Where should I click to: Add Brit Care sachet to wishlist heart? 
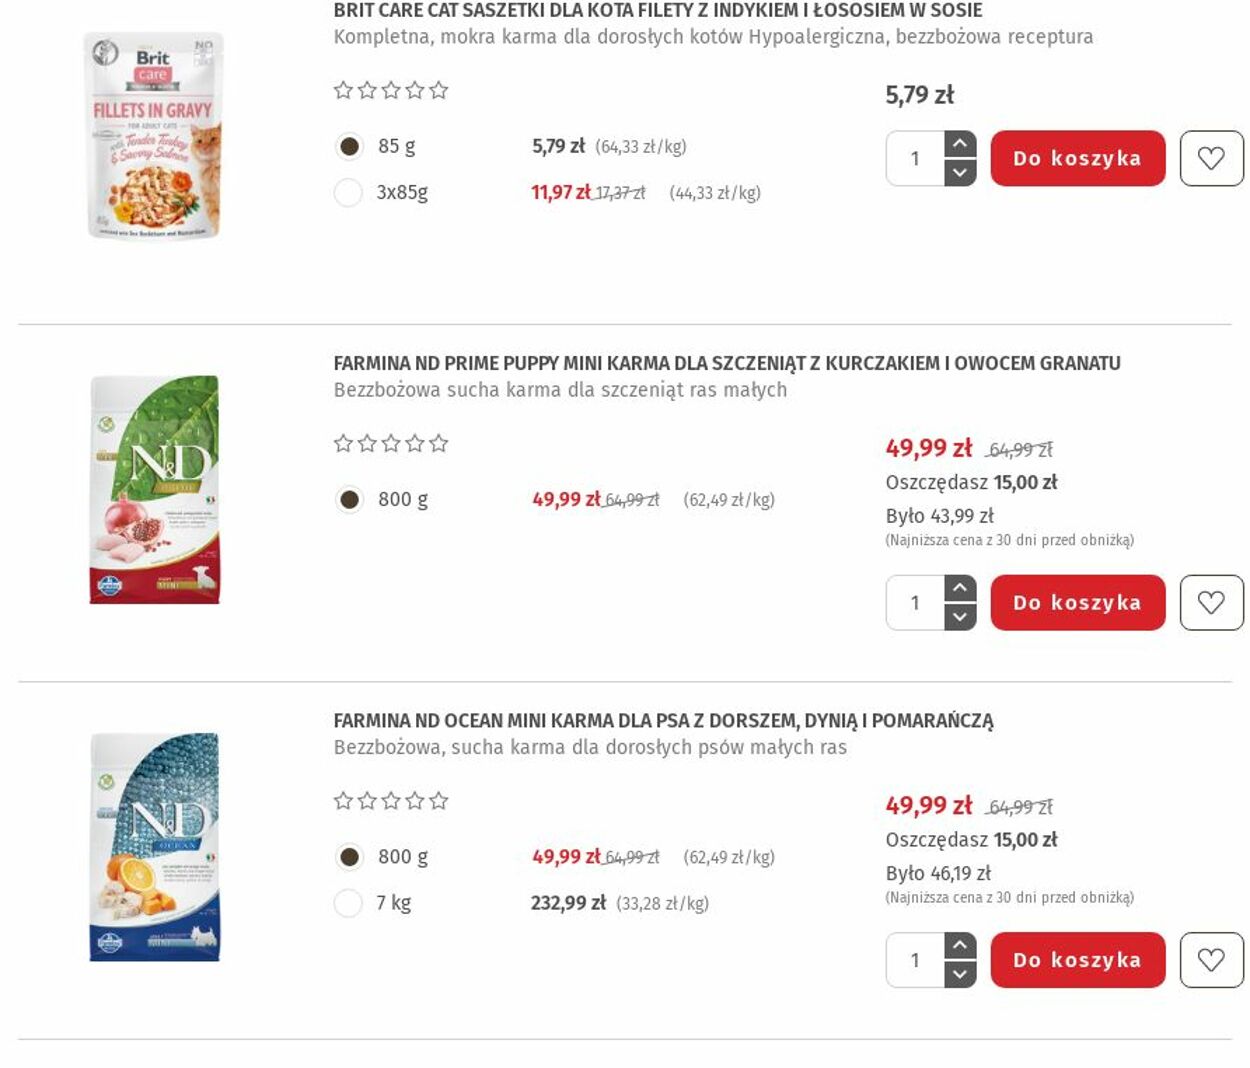pyautogui.click(x=1211, y=158)
